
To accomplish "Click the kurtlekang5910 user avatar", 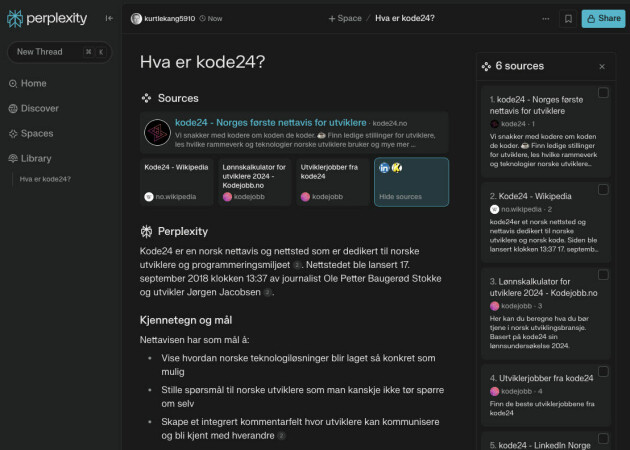I will pyautogui.click(x=136, y=18).
